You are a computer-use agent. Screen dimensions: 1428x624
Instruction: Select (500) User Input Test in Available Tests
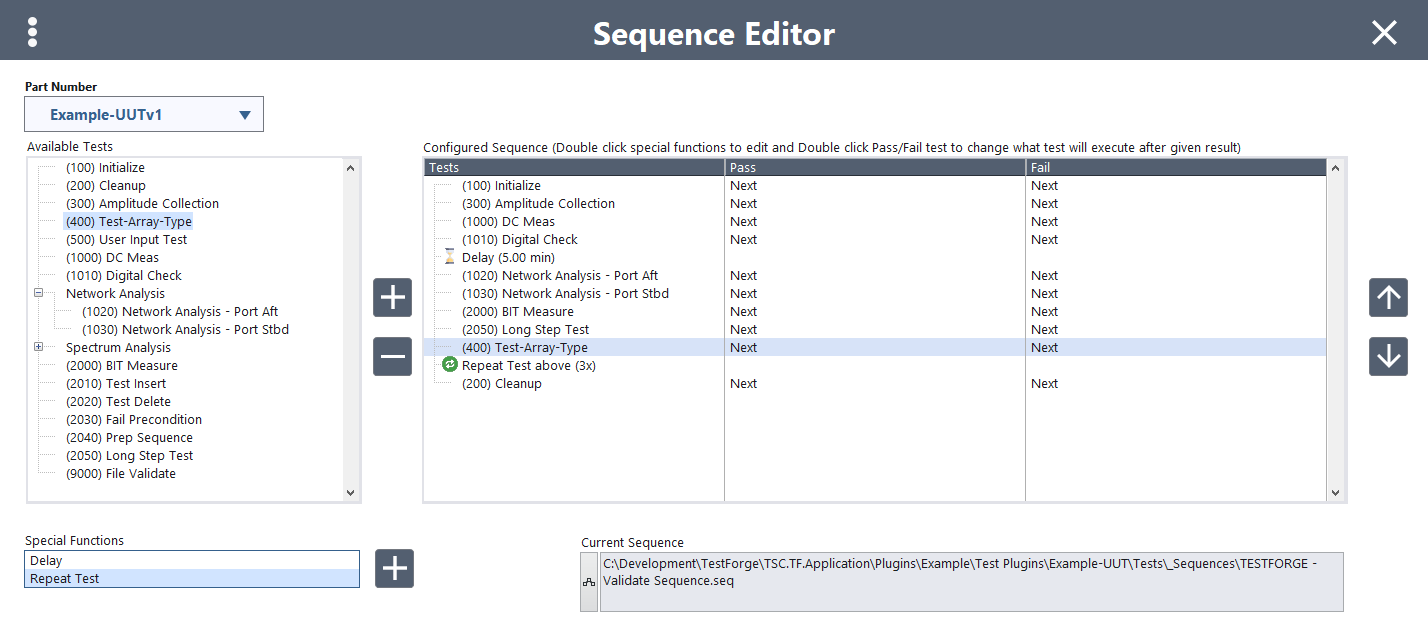126,240
